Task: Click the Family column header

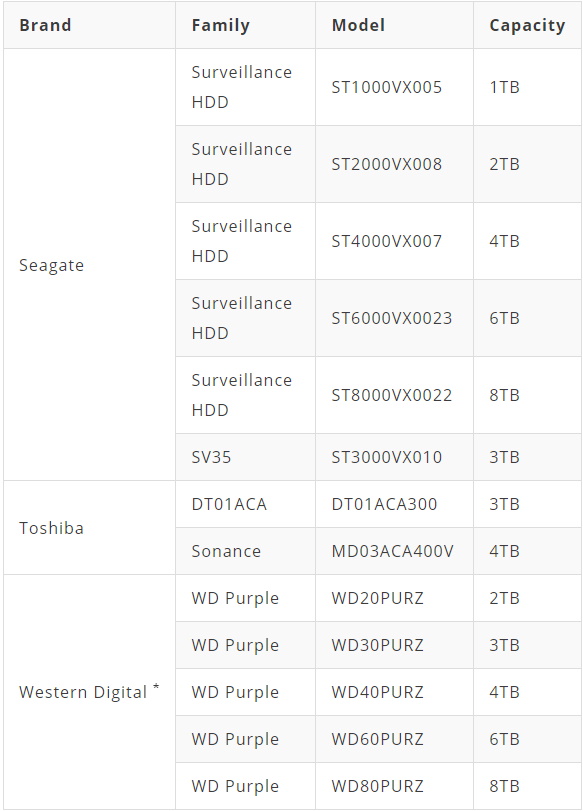Action: [220, 25]
